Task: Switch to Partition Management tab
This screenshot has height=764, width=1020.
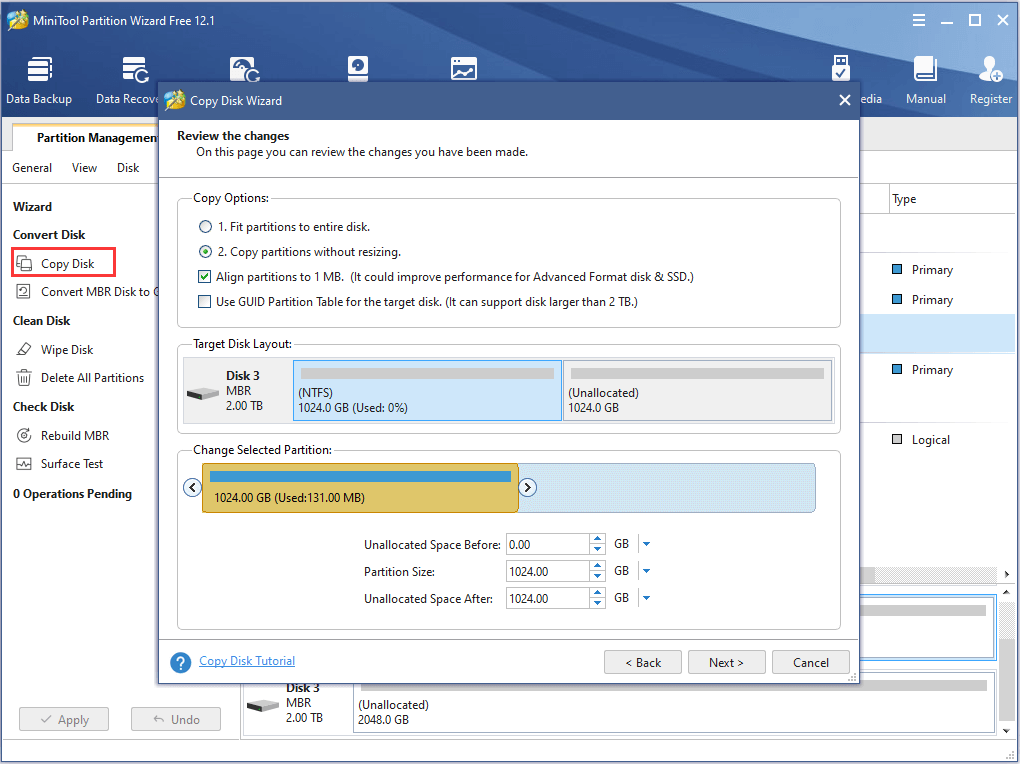Action: pos(87,137)
